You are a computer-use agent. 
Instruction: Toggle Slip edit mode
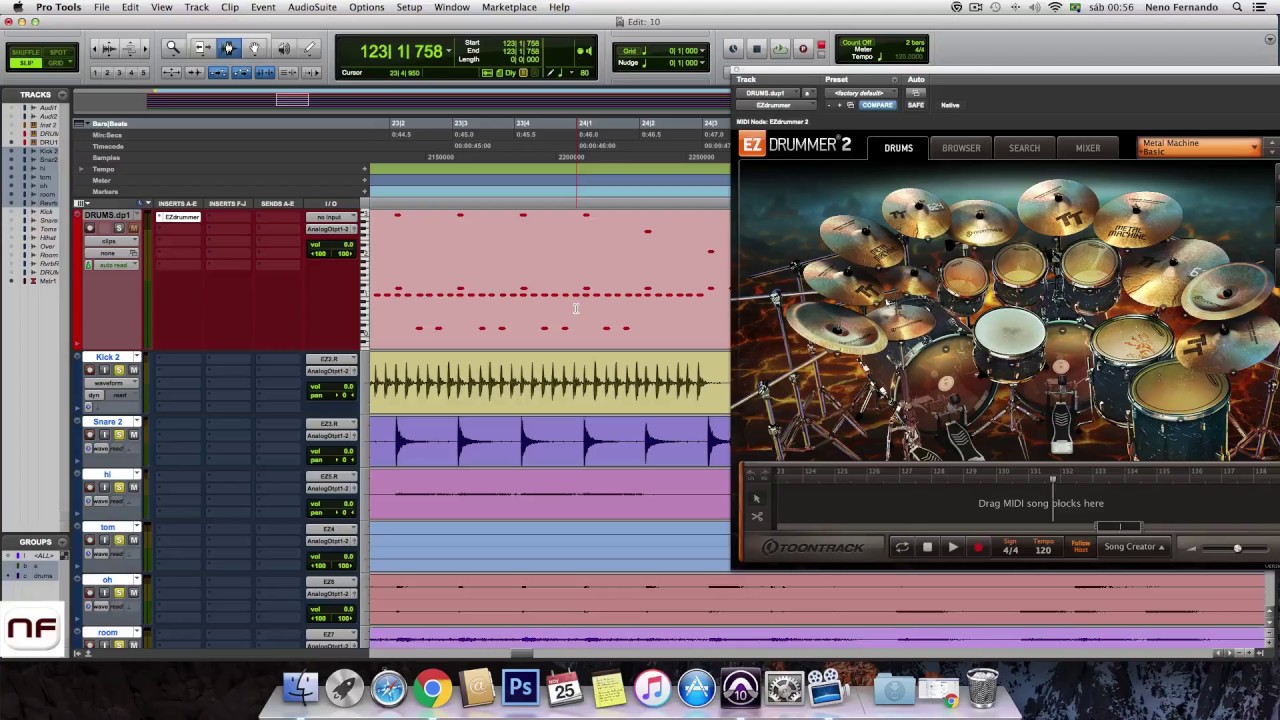tap(27, 63)
